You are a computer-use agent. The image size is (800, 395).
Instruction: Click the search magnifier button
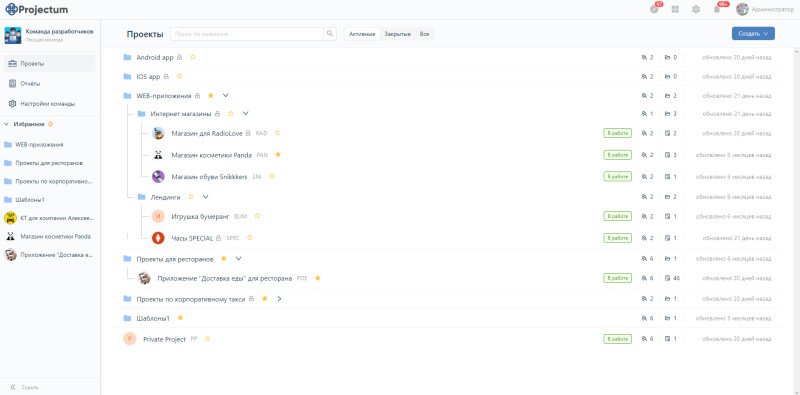pos(330,34)
